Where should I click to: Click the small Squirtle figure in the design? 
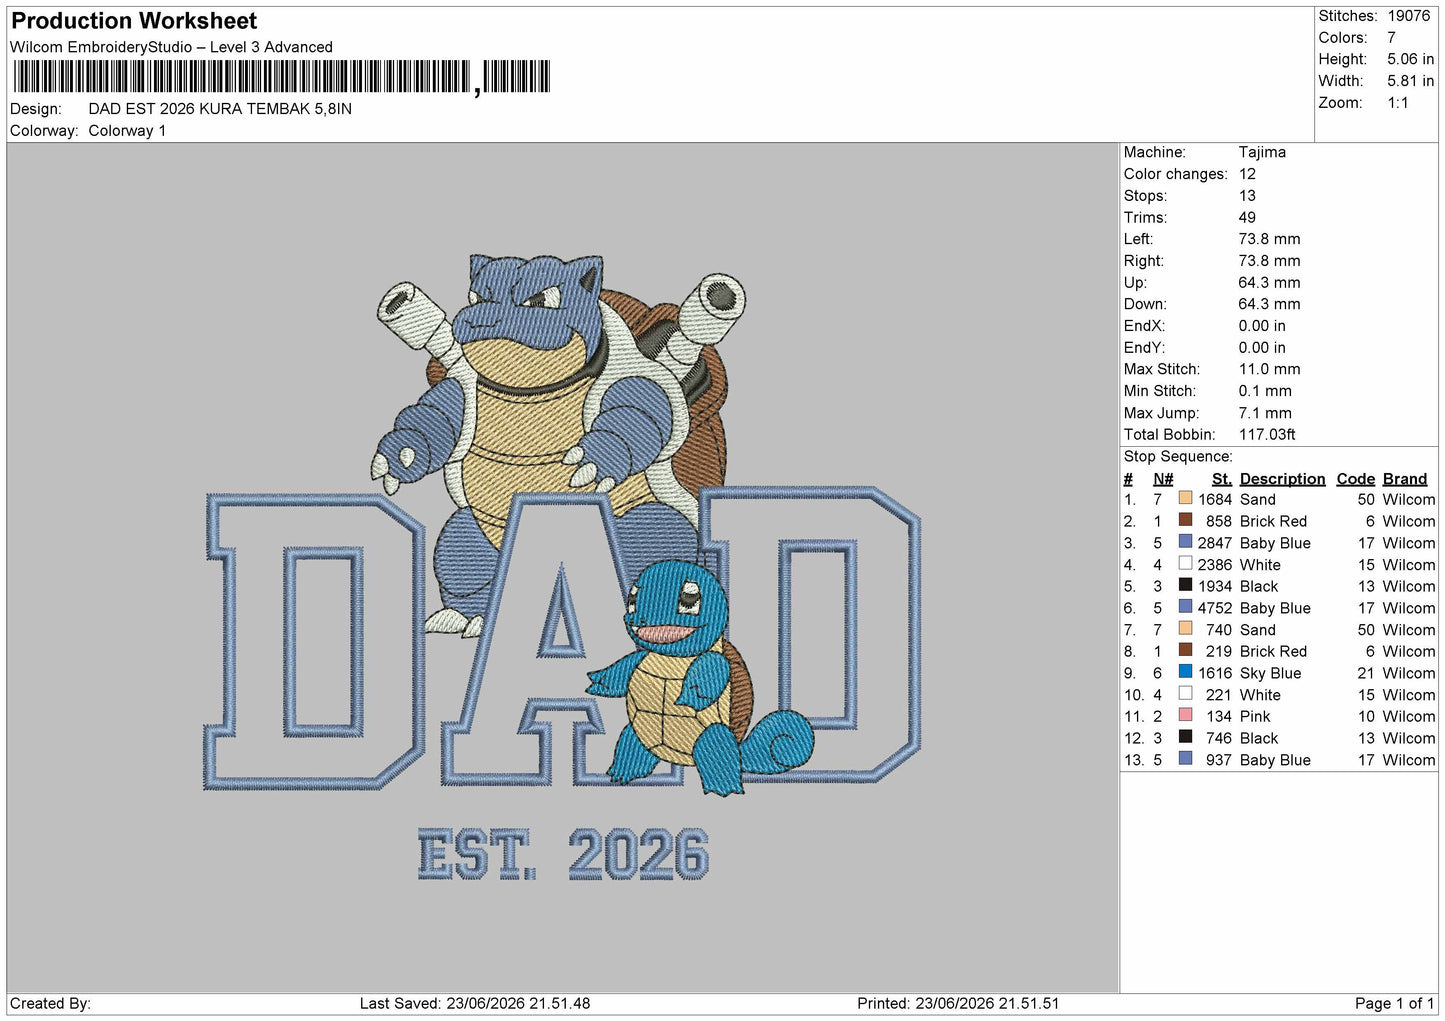(x=698, y=678)
